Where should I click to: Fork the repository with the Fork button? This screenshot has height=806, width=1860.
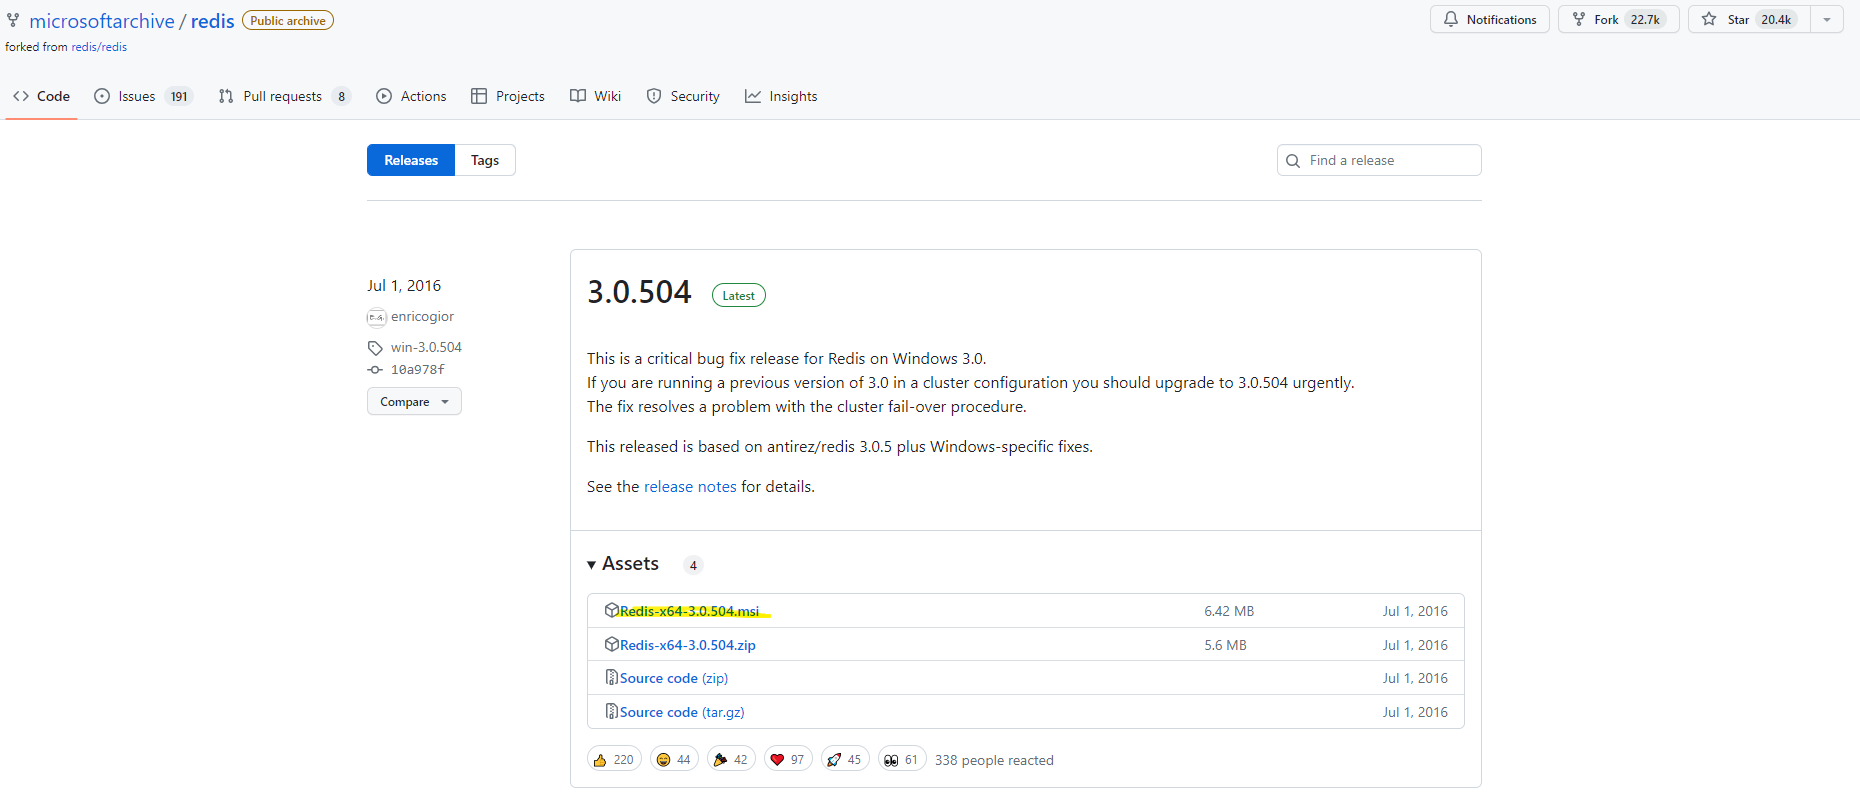point(1618,19)
